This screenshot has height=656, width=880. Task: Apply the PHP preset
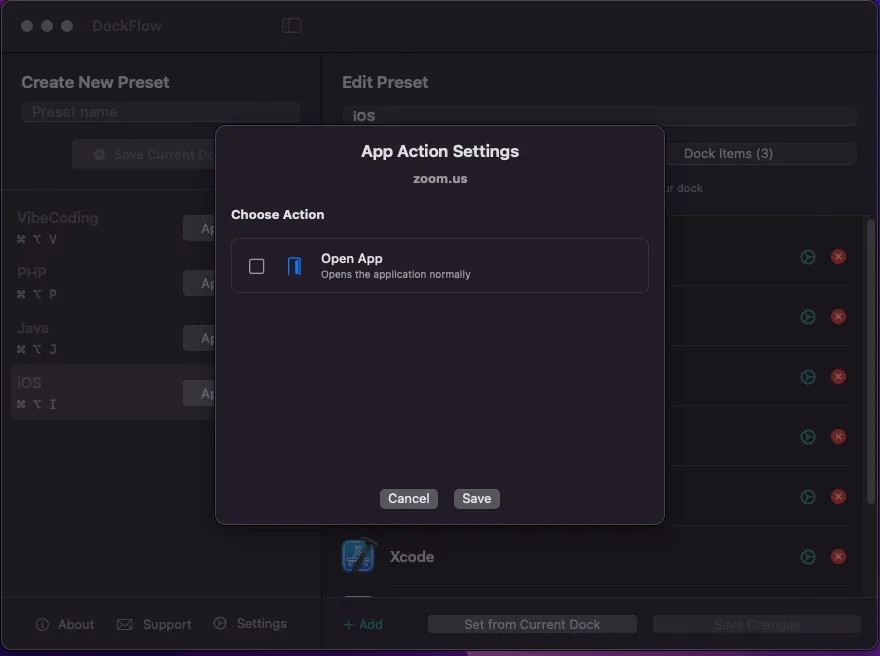click(200, 283)
